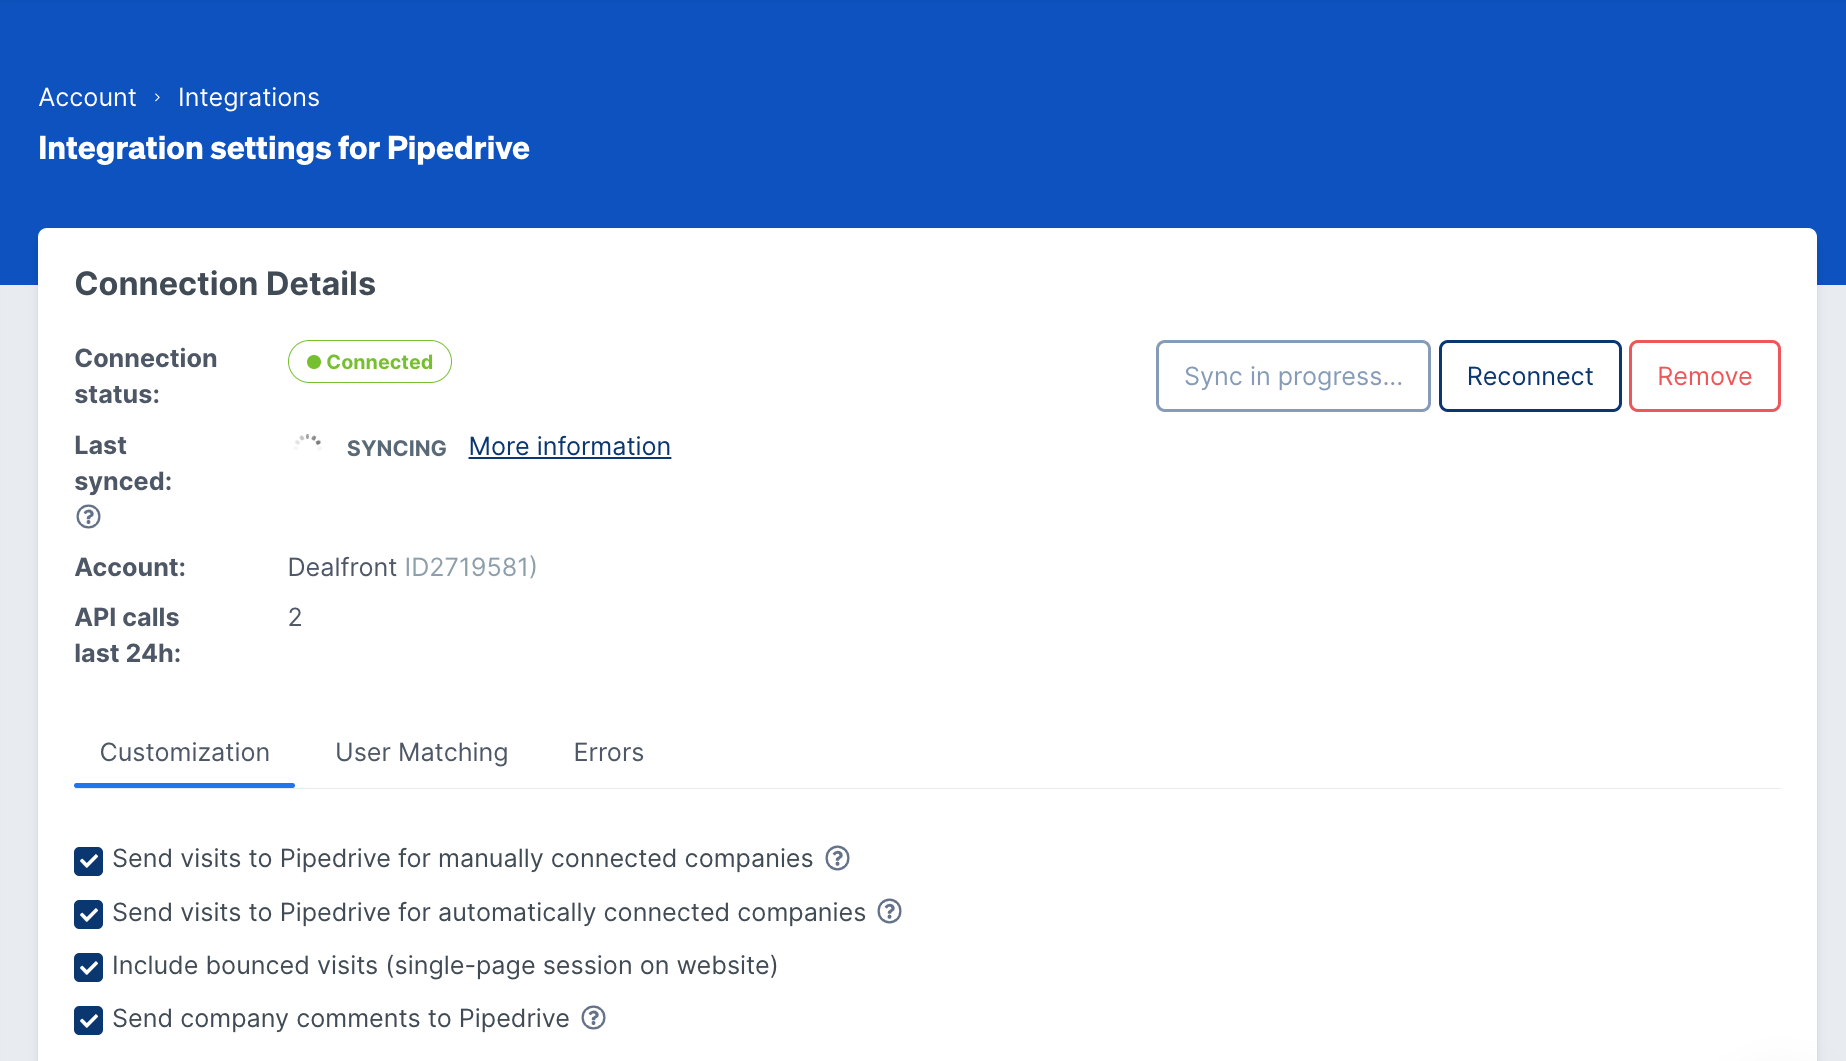This screenshot has width=1846, height=1061.
Task: Click the API calls count value 2
Action: pos(295,617)
